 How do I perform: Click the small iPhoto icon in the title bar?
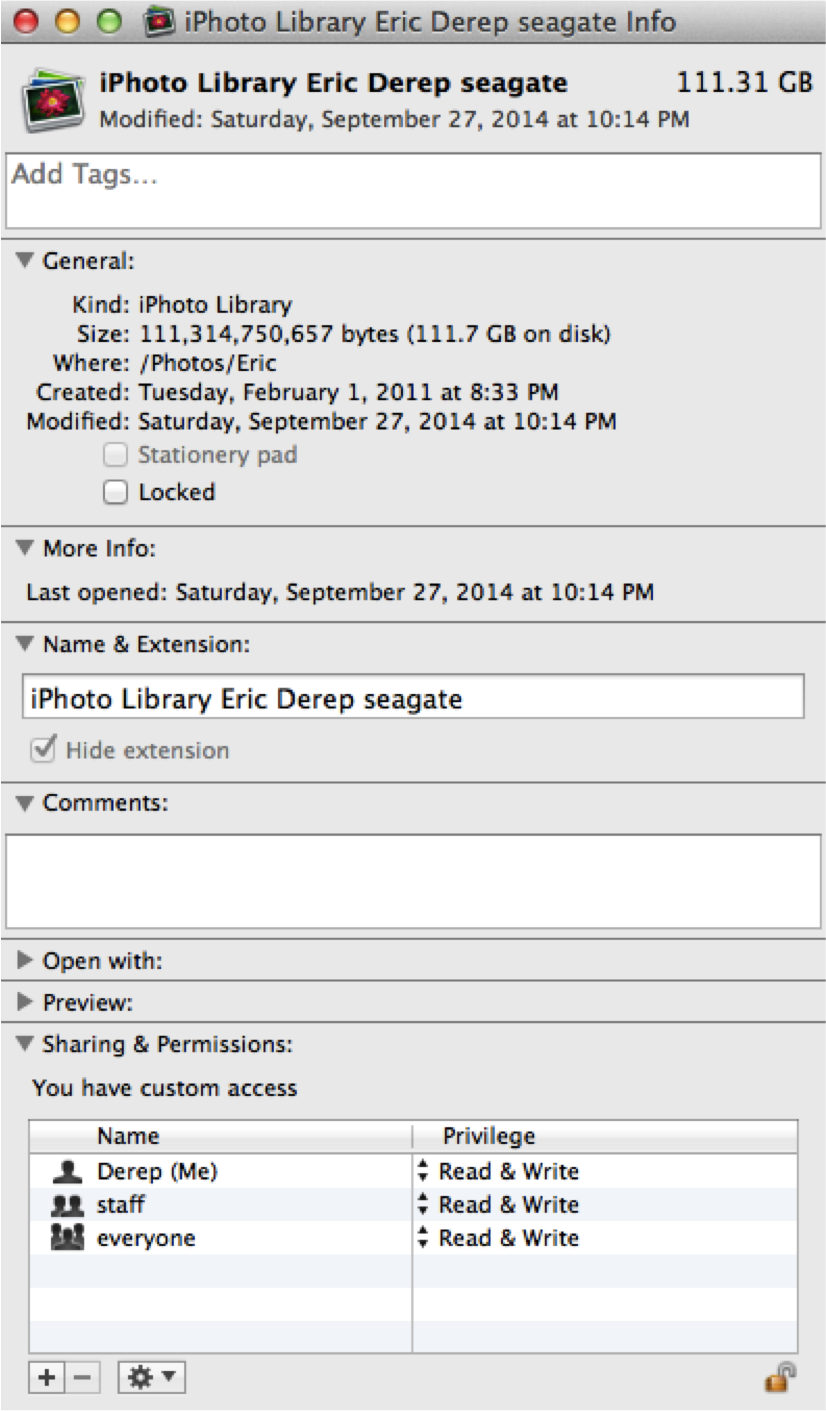tap(161, 21)
